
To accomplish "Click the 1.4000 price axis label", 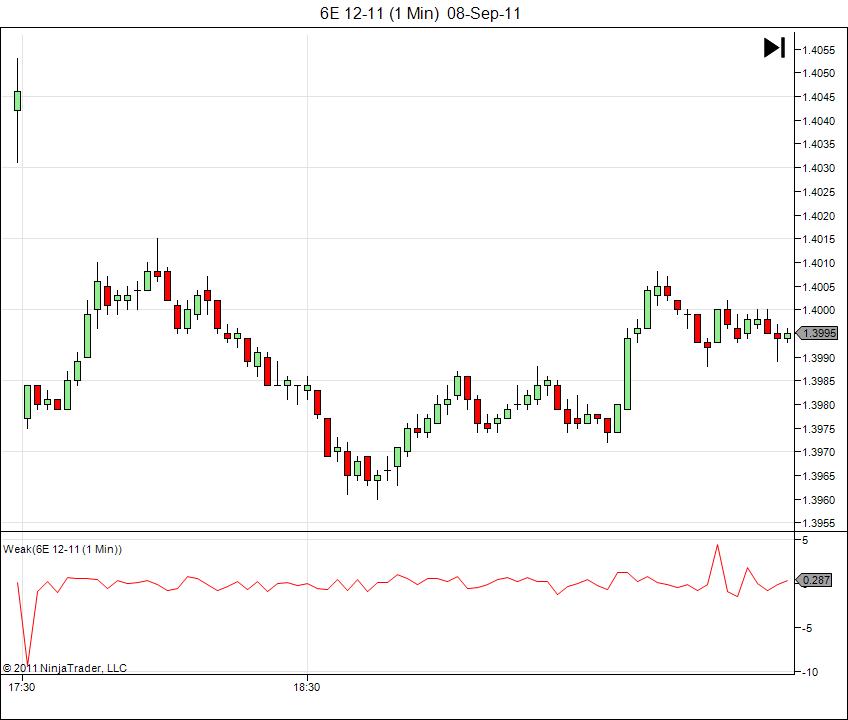I will (x=818, y=310).
